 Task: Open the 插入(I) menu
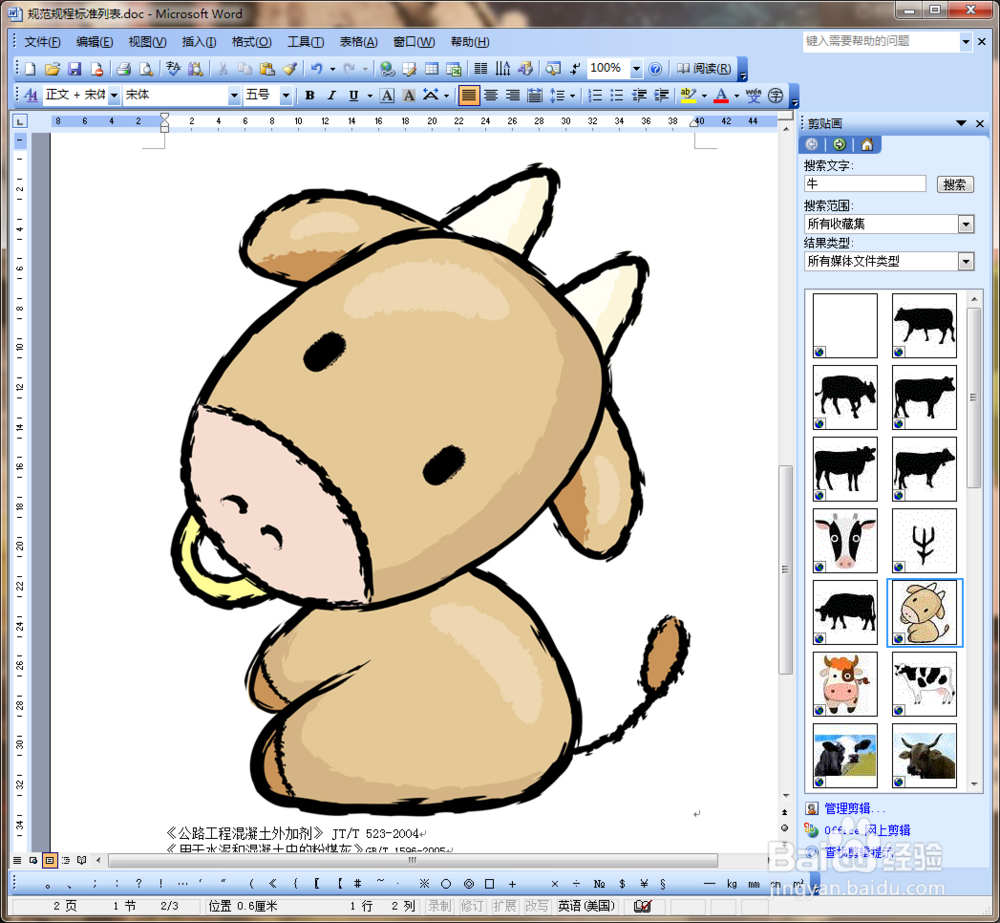click(199, 42)
